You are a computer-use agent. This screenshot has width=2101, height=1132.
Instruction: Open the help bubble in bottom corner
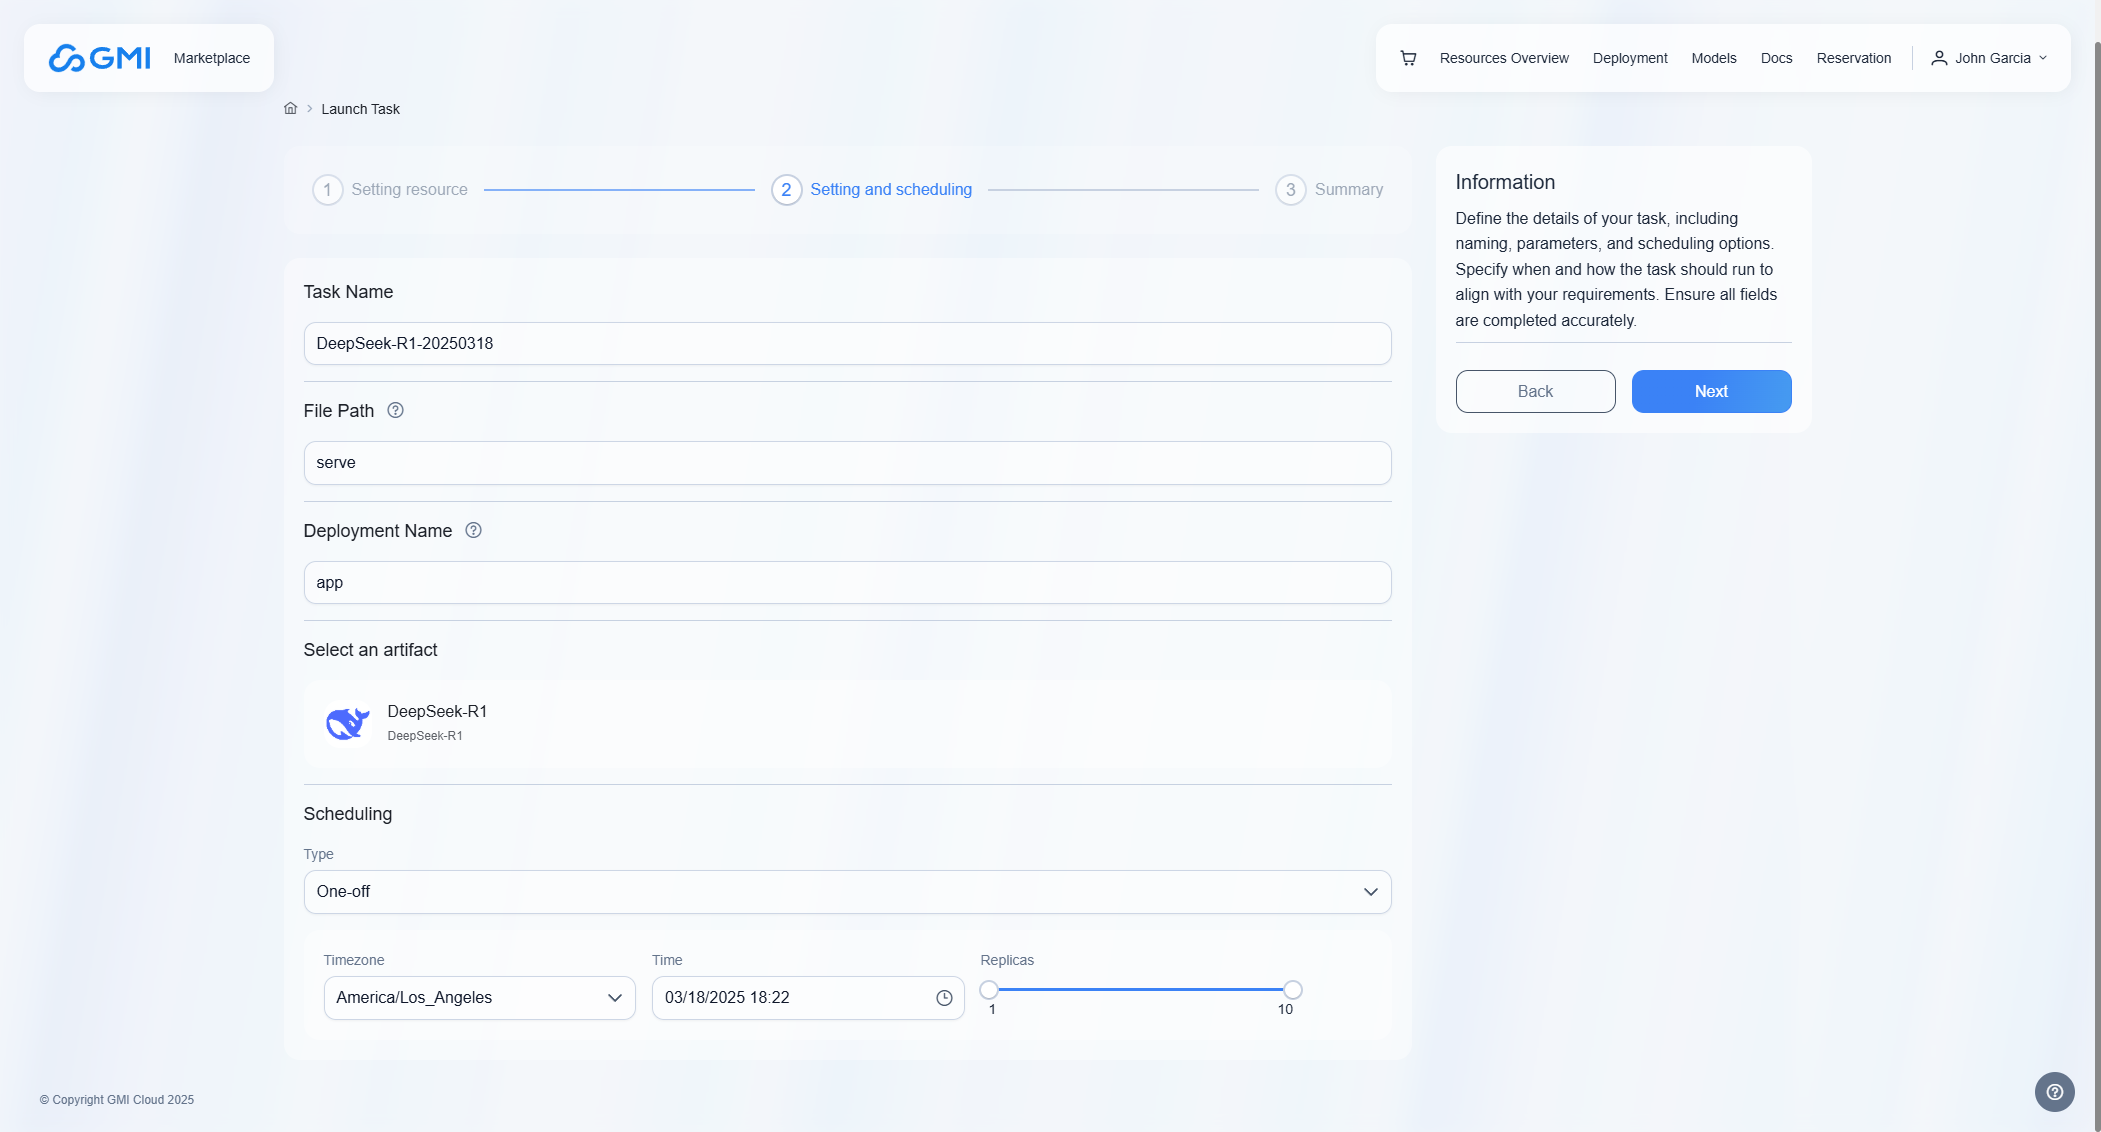coord(2054,1092)
